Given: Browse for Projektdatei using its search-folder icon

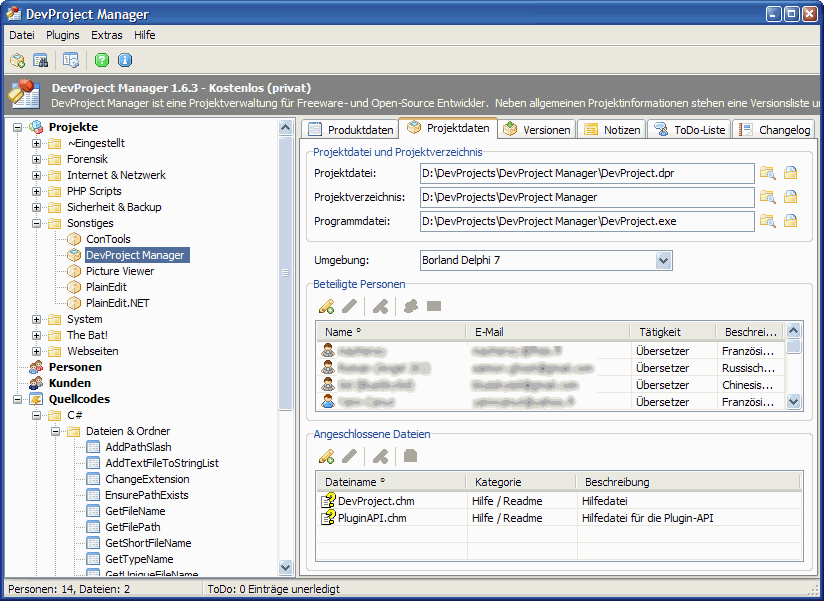Looking at the screenshot, I should pos(768,173).
